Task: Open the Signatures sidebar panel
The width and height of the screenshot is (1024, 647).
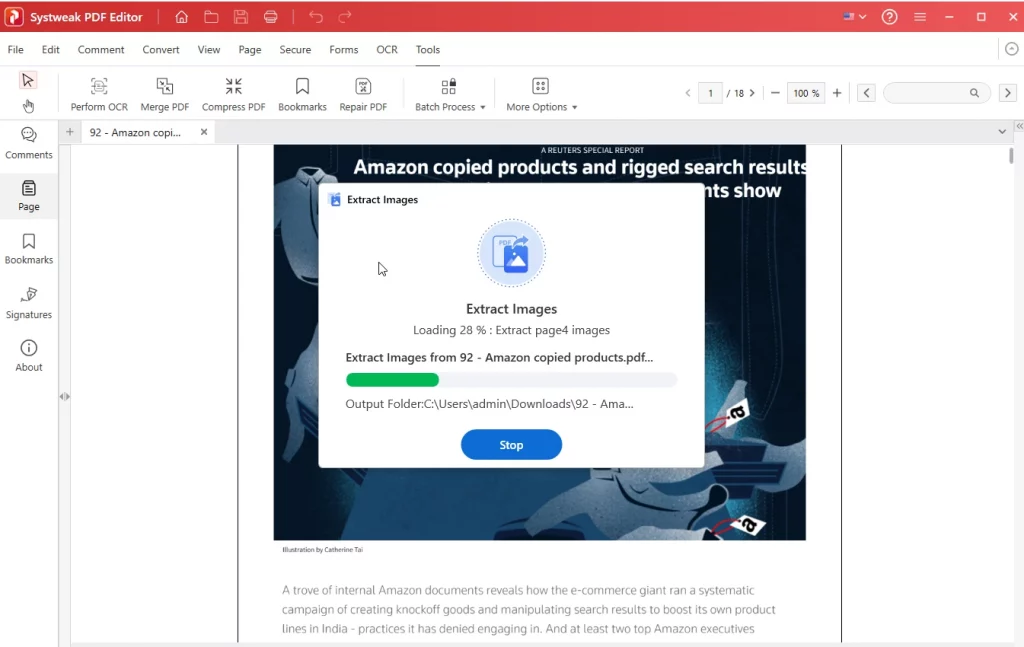Action: 29,303
